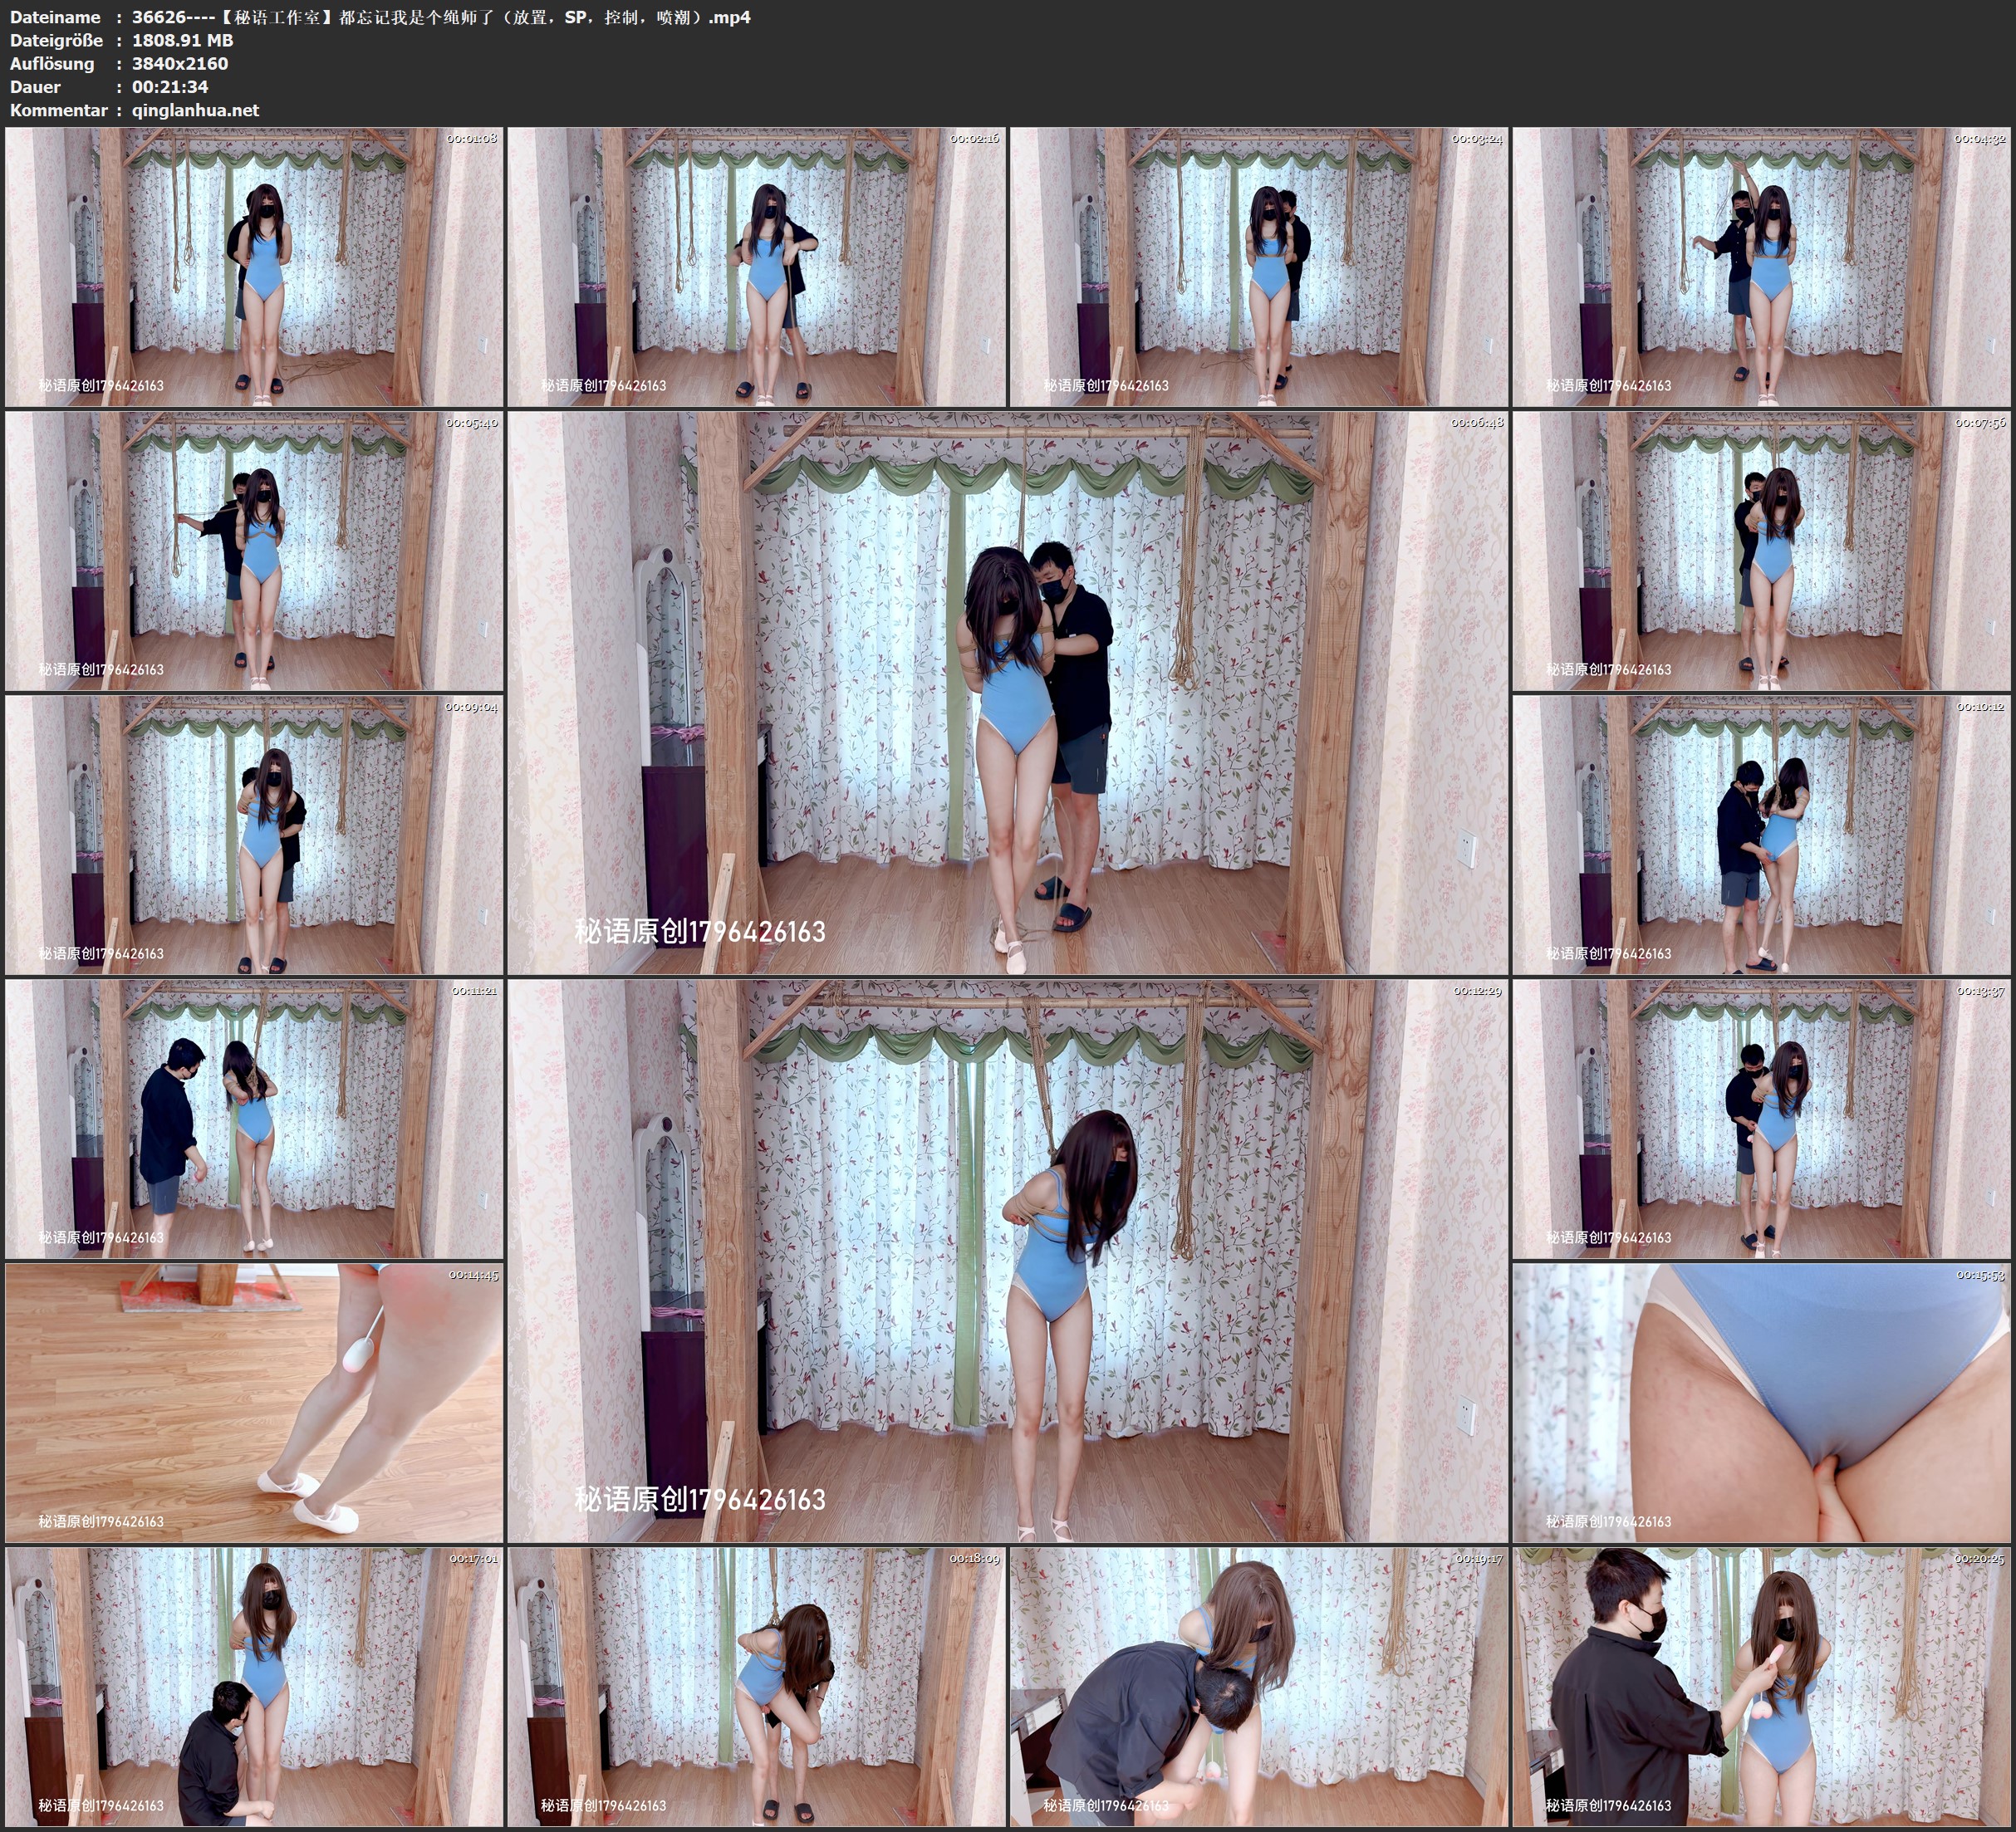The image size is (2016, 1832).
Task: Click the Dateiname .mp4 filename text
Action: coord(440,17)
